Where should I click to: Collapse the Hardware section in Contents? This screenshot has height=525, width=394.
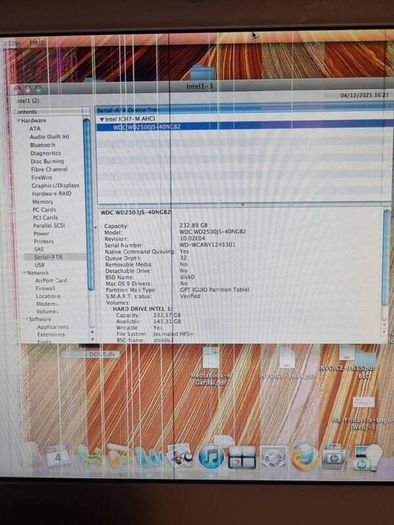coord(19,120)
